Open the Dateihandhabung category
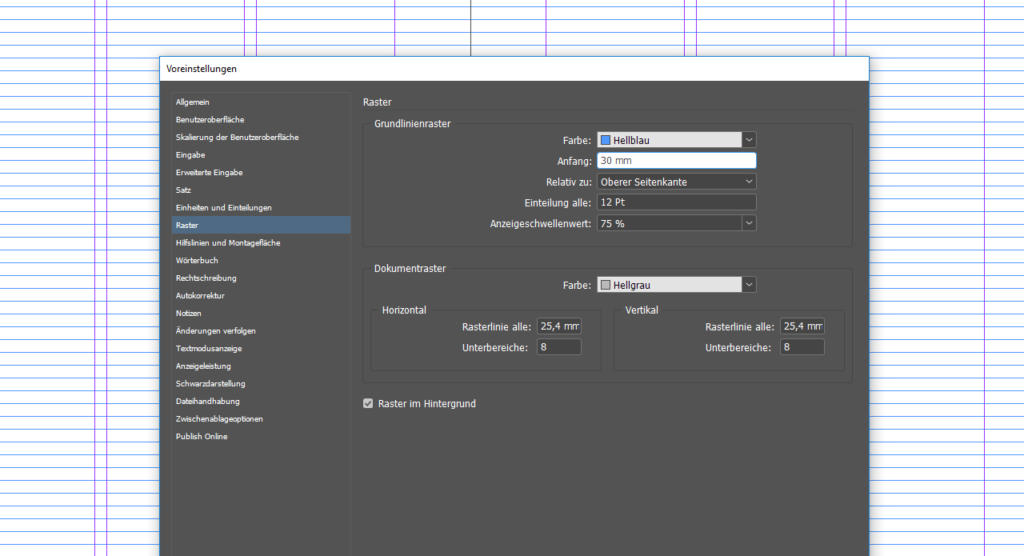 click(207, 401)
